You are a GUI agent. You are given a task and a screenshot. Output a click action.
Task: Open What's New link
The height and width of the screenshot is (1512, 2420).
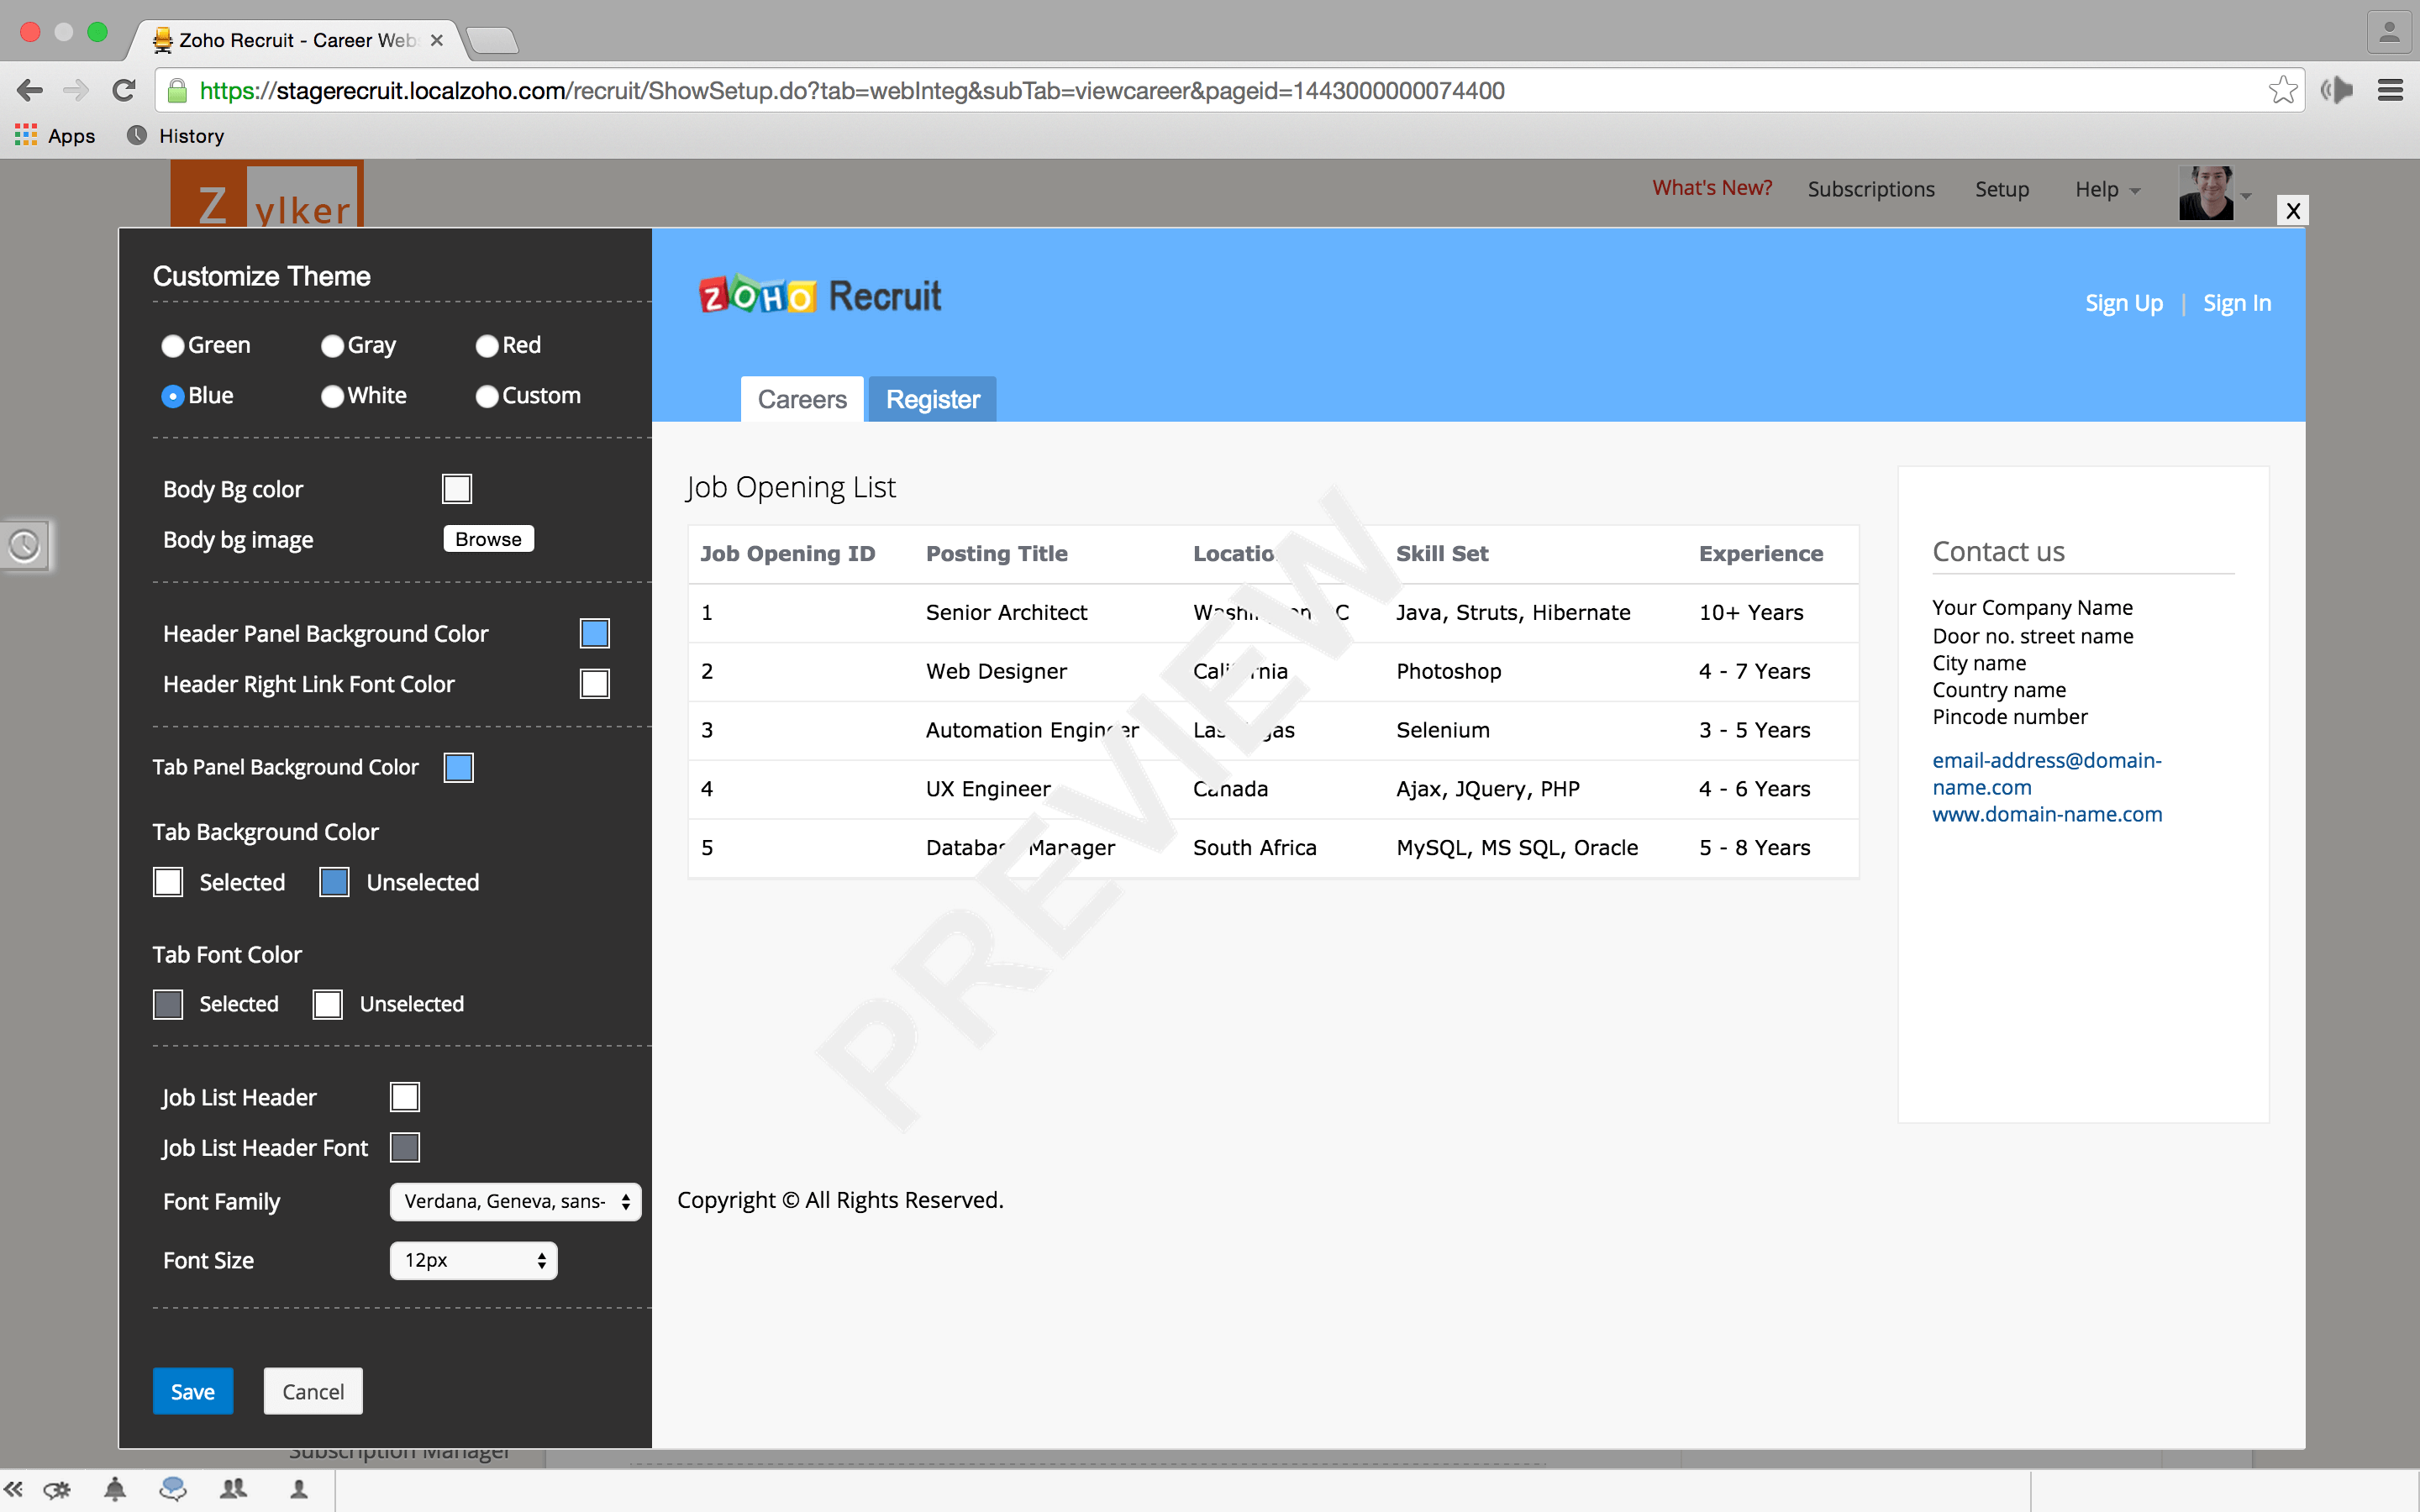coord(1711,188)
